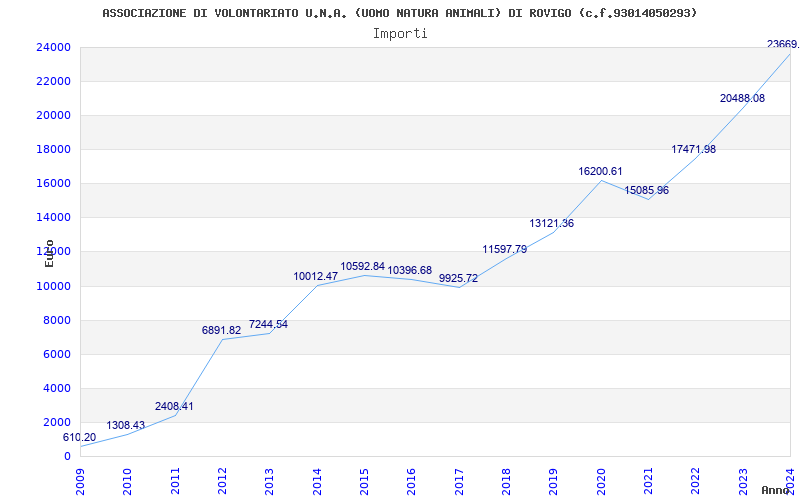Click the data label 10396.68
Image resolution: width=800 pixels, height=500 pixels.
point(410,270)
